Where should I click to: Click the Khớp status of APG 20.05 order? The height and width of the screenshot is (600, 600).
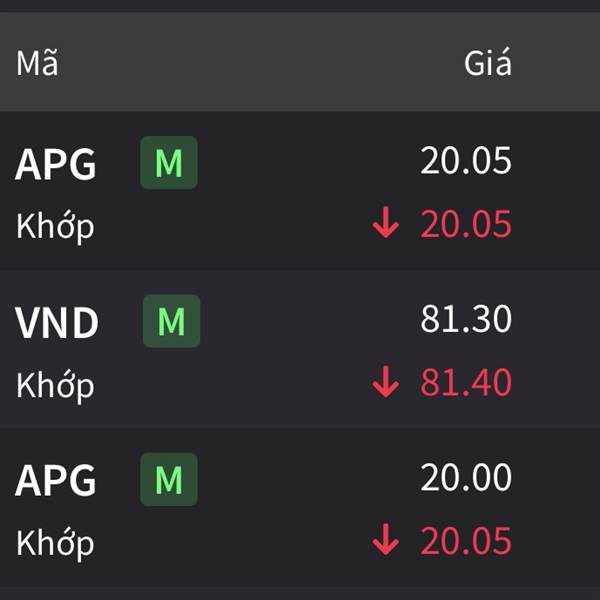click(55, 227)
